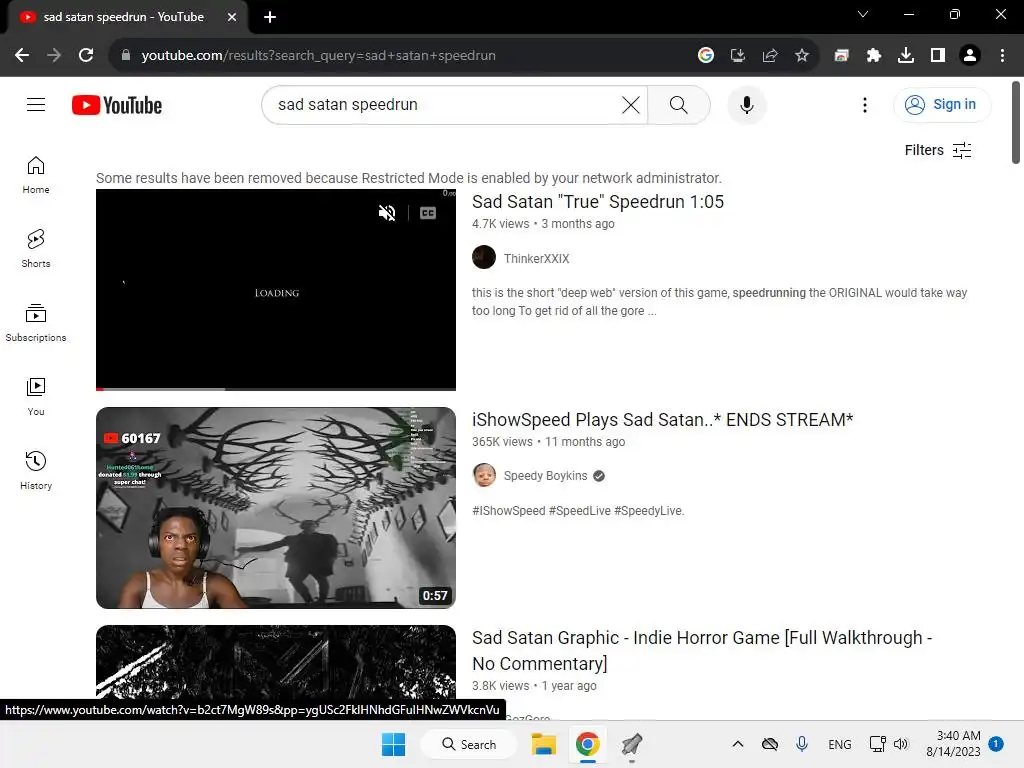This screenshot has height=768, width=1024.
Task: Switch ENG input language
Action: (x=839, y=744)
